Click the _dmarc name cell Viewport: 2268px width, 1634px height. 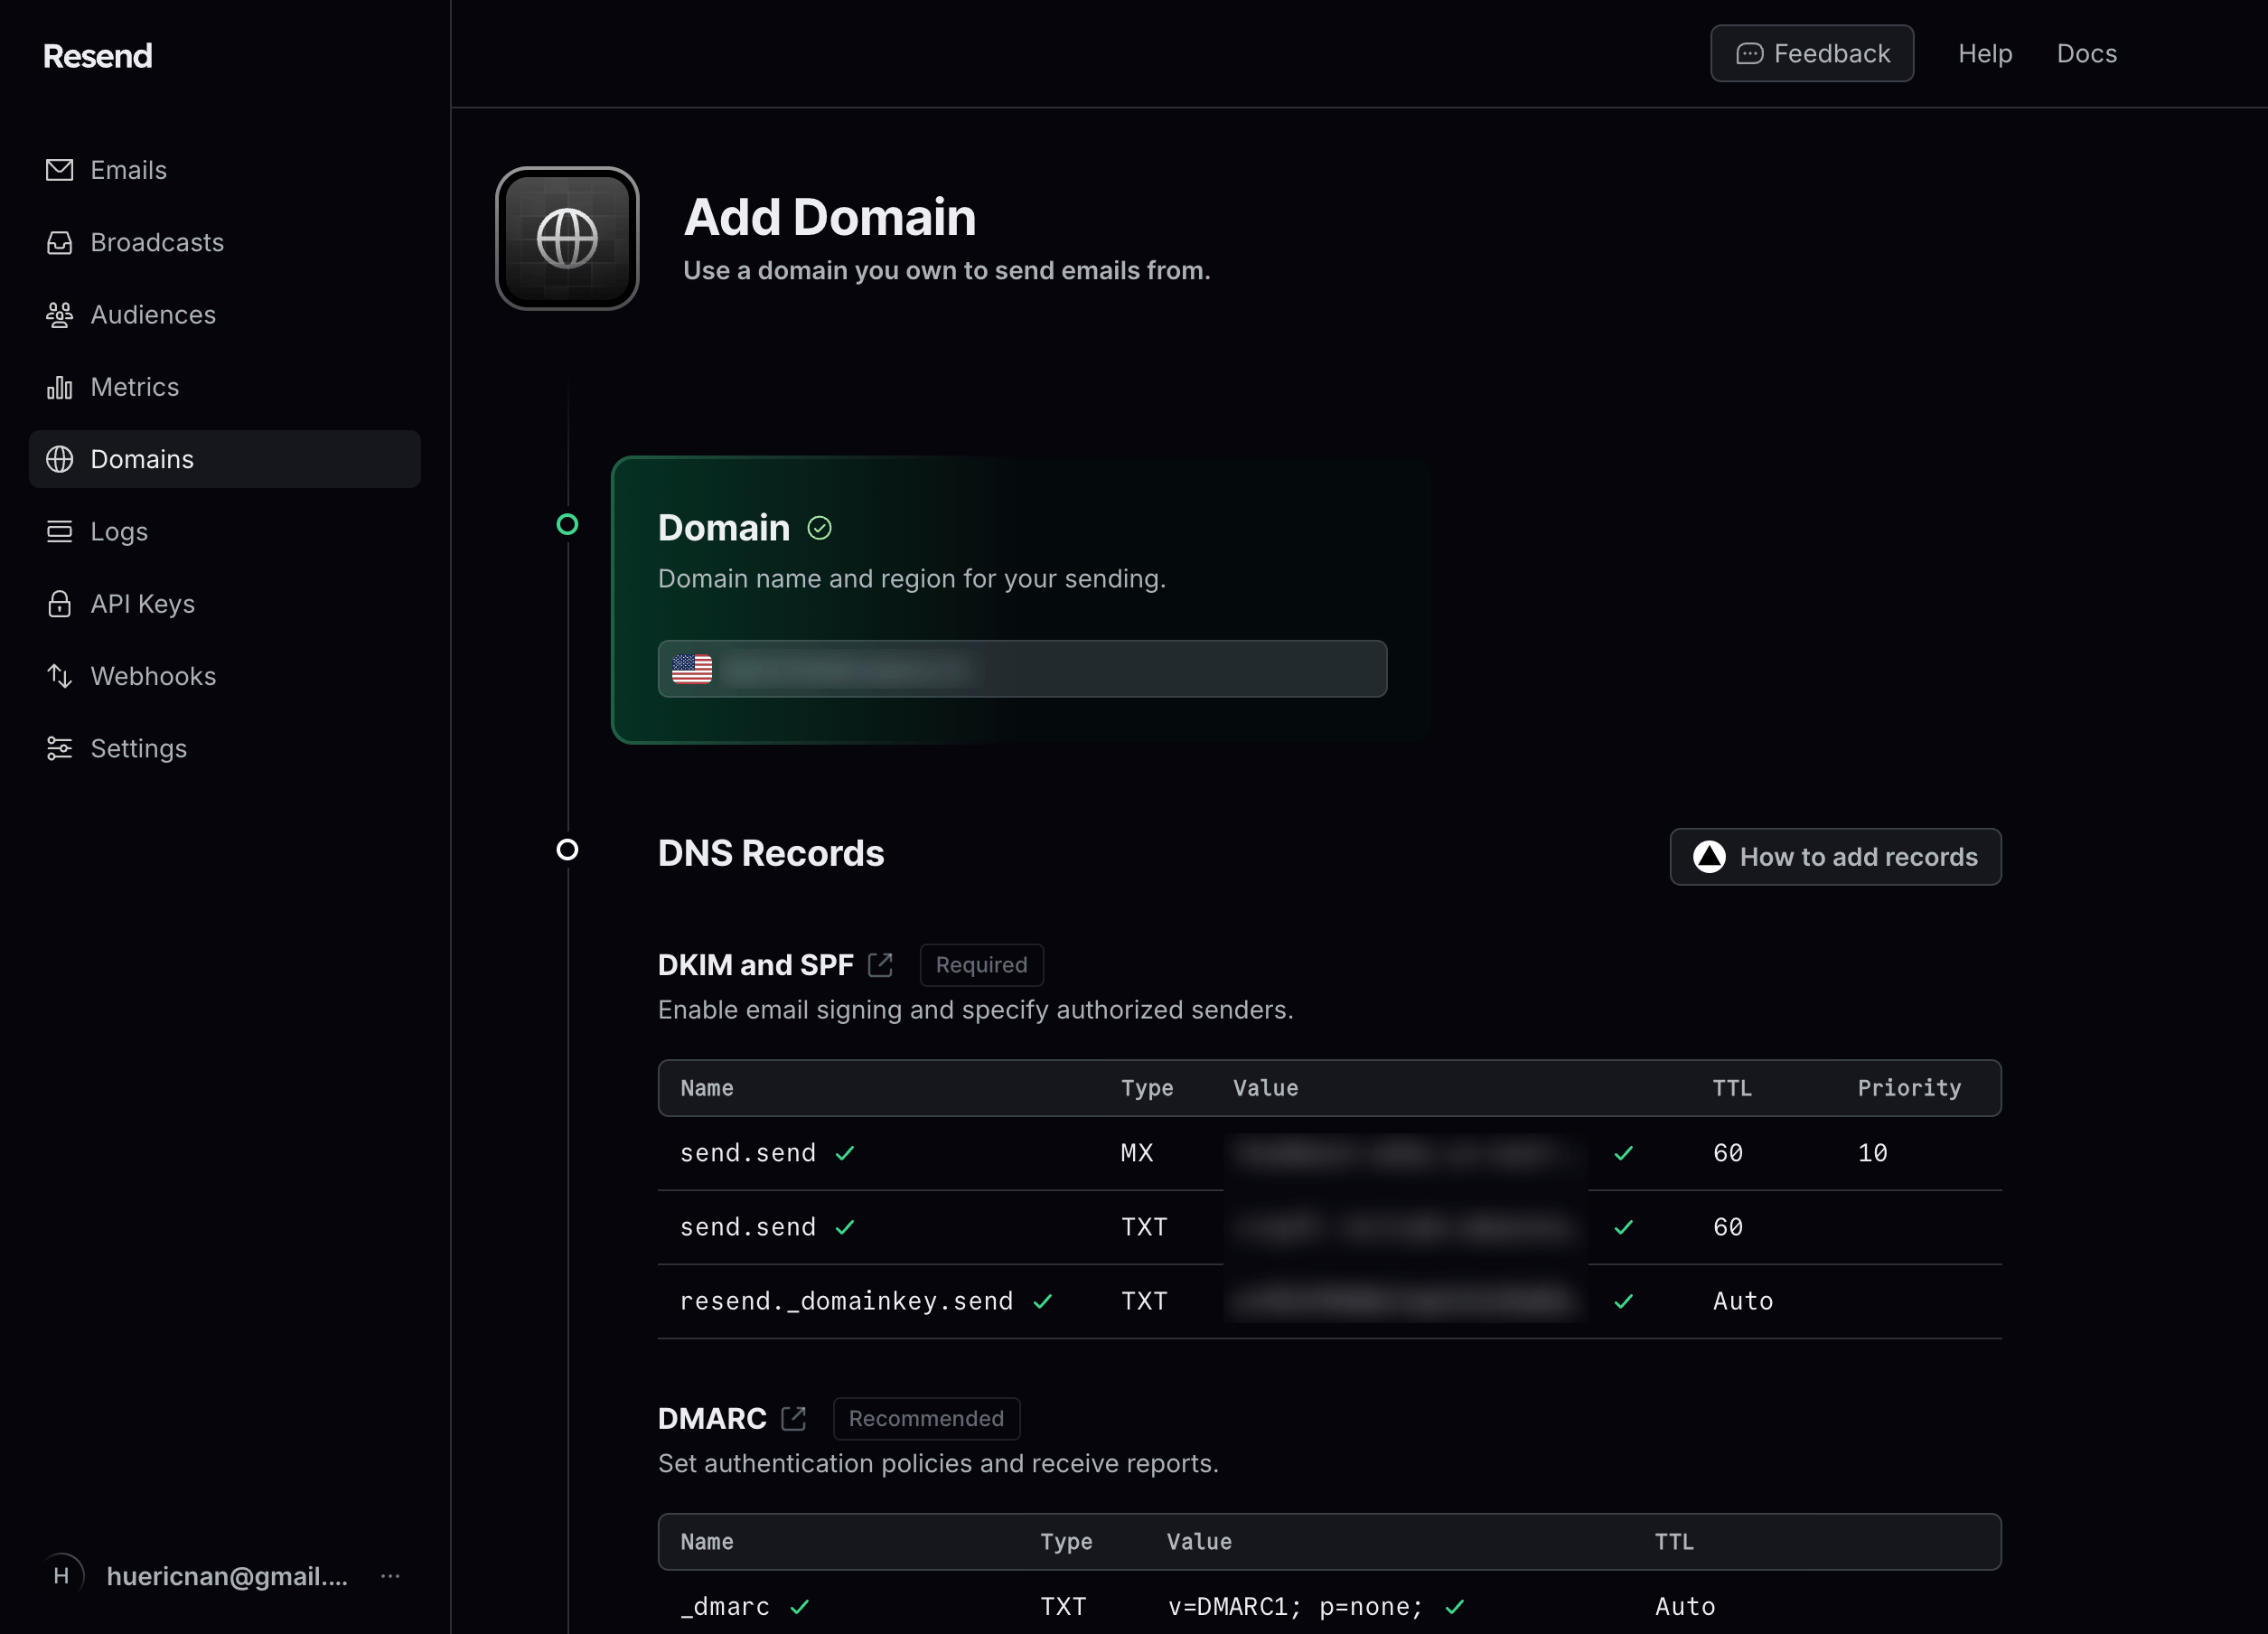725,1607
